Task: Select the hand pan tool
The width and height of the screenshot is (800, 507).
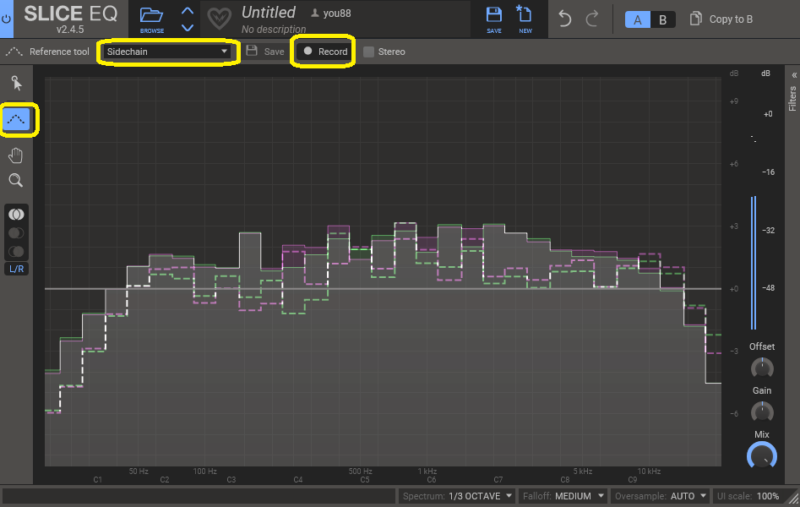Action: (16, 154)
